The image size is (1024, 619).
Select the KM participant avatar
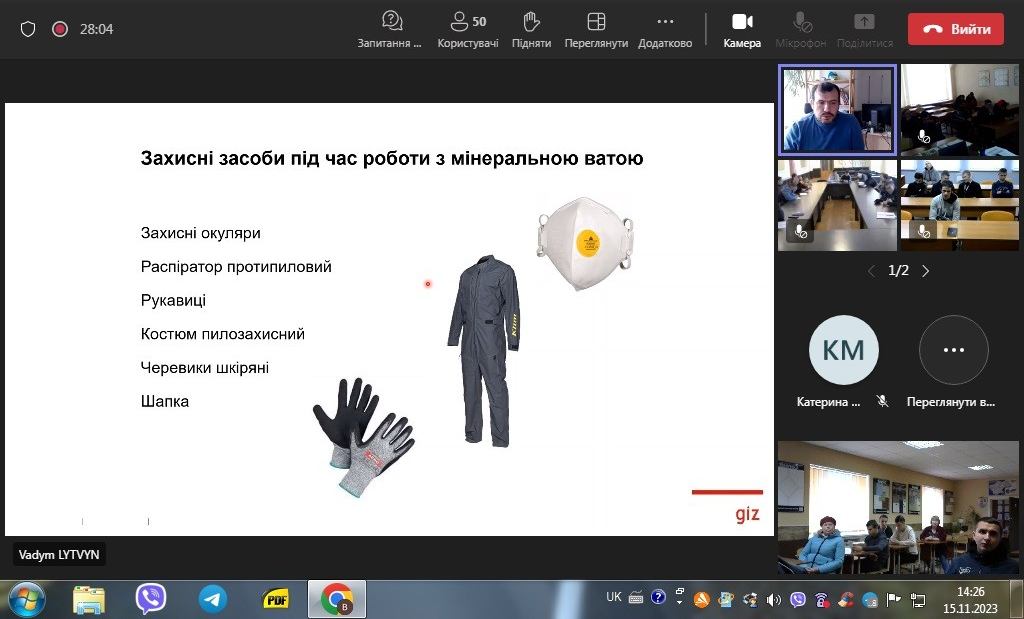[843, 350]
